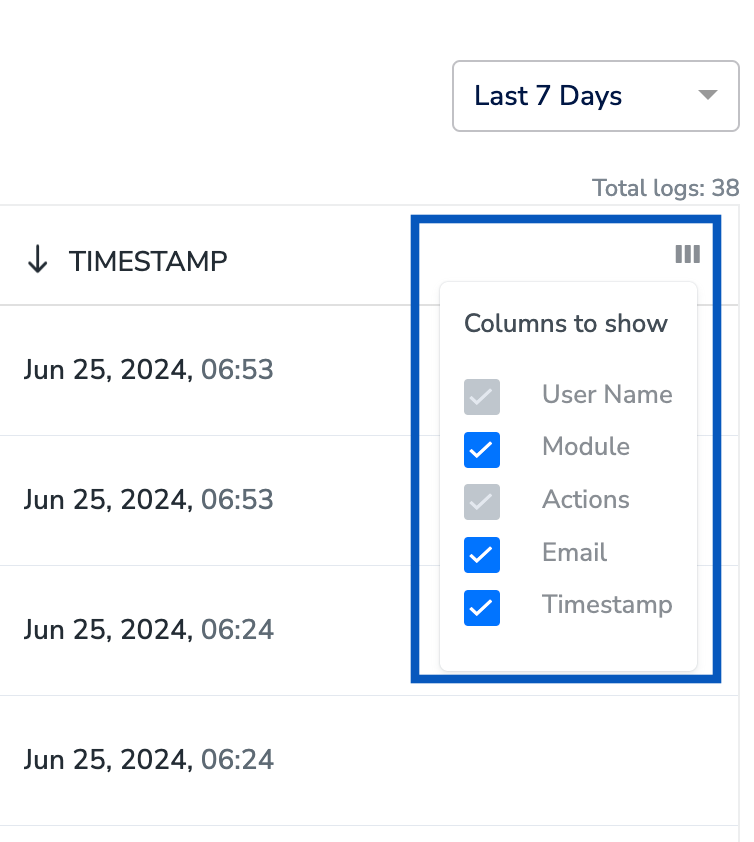The image size is (754, 842).
Task: Click the sort arrow beside TIMESTAMP
Action: (x=38, y=261)
